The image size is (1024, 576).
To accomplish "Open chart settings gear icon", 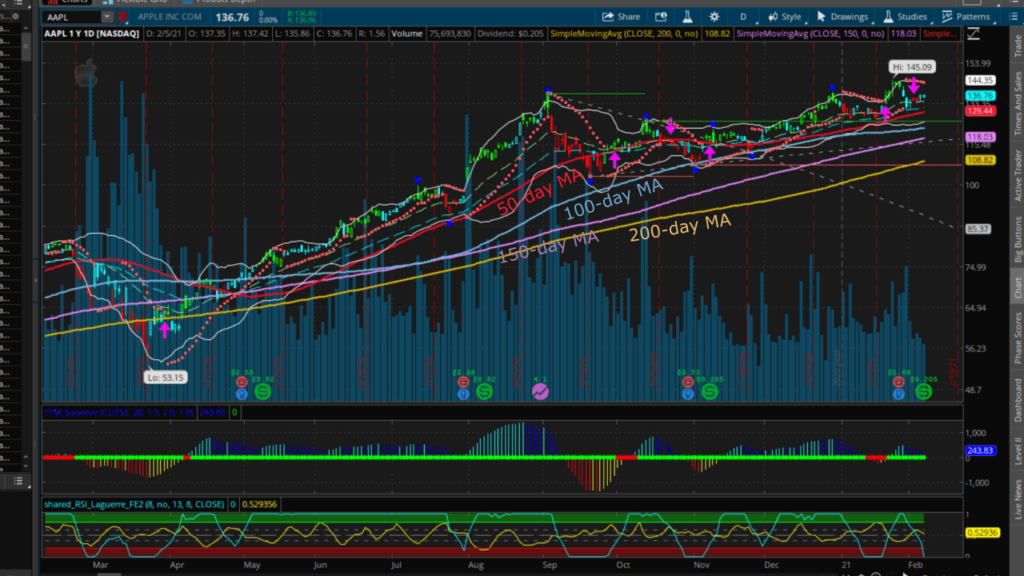I will (x=714, y=17).
